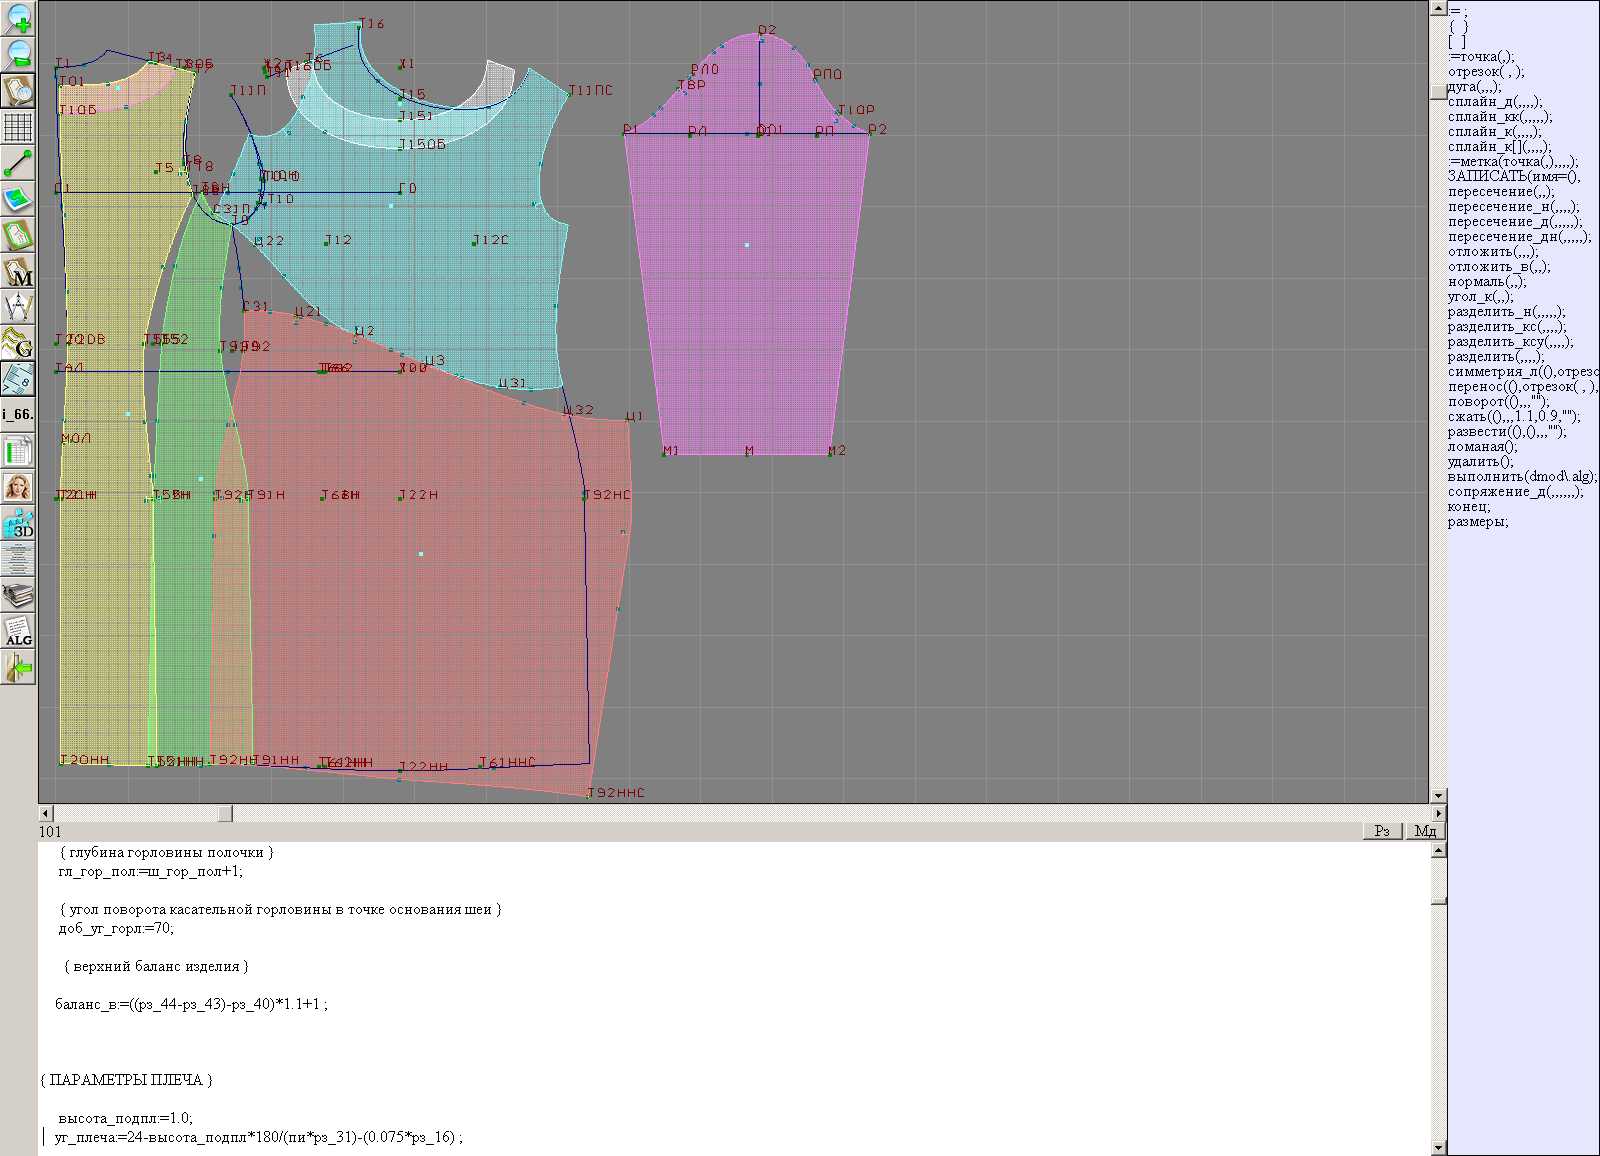
Task: Click the code editor scrollbar down arrow
Action: pyautogui.click(x=1438, y=1148)
